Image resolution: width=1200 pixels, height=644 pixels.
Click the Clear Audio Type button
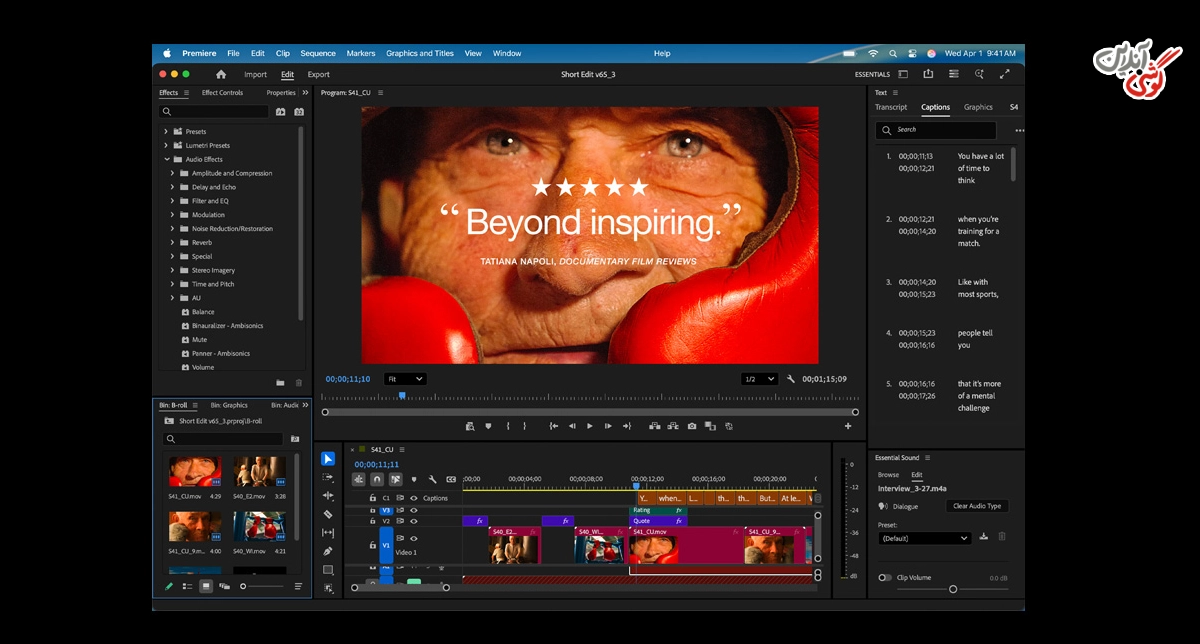pyautogui.click(x=977, y=506)
